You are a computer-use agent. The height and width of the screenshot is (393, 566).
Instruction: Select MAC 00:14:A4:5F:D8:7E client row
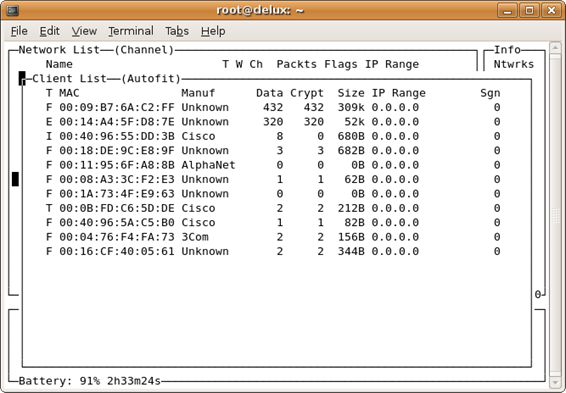[273, 122]
